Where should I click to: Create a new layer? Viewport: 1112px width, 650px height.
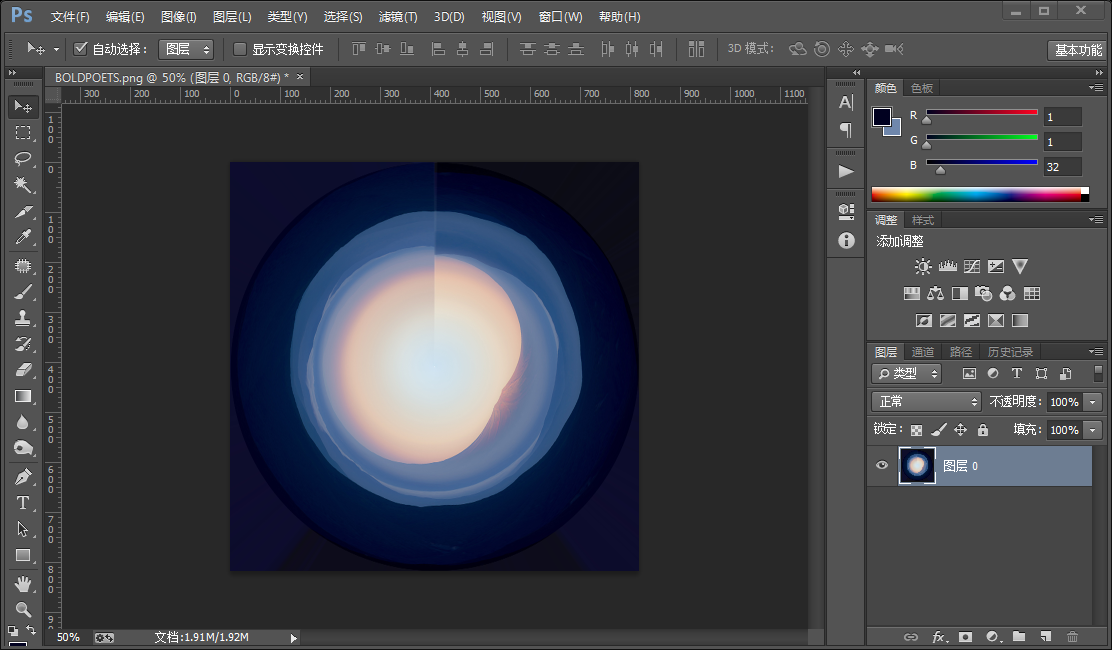(1045, 637)
